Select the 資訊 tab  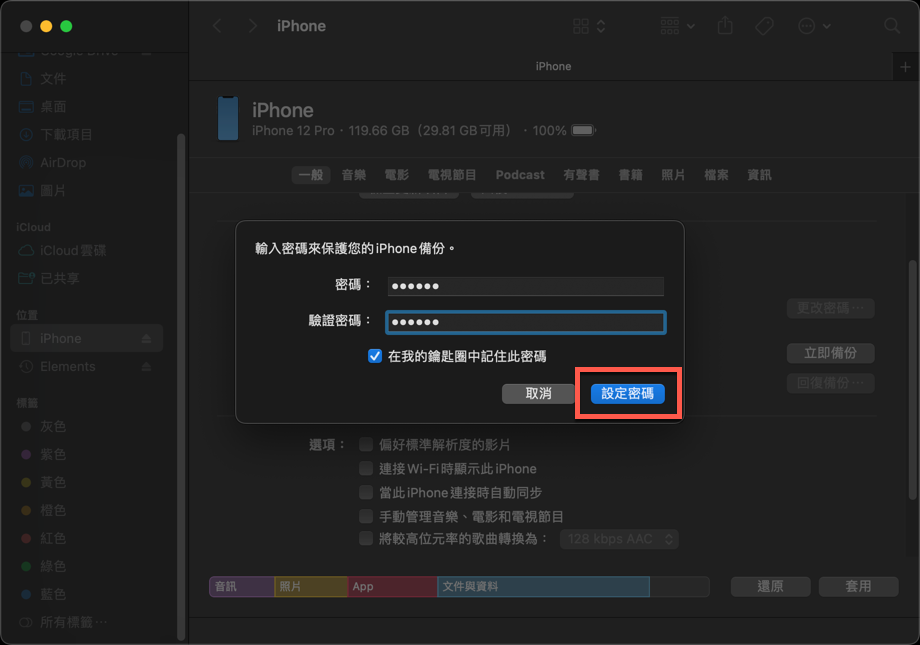[x=759, y=175]
